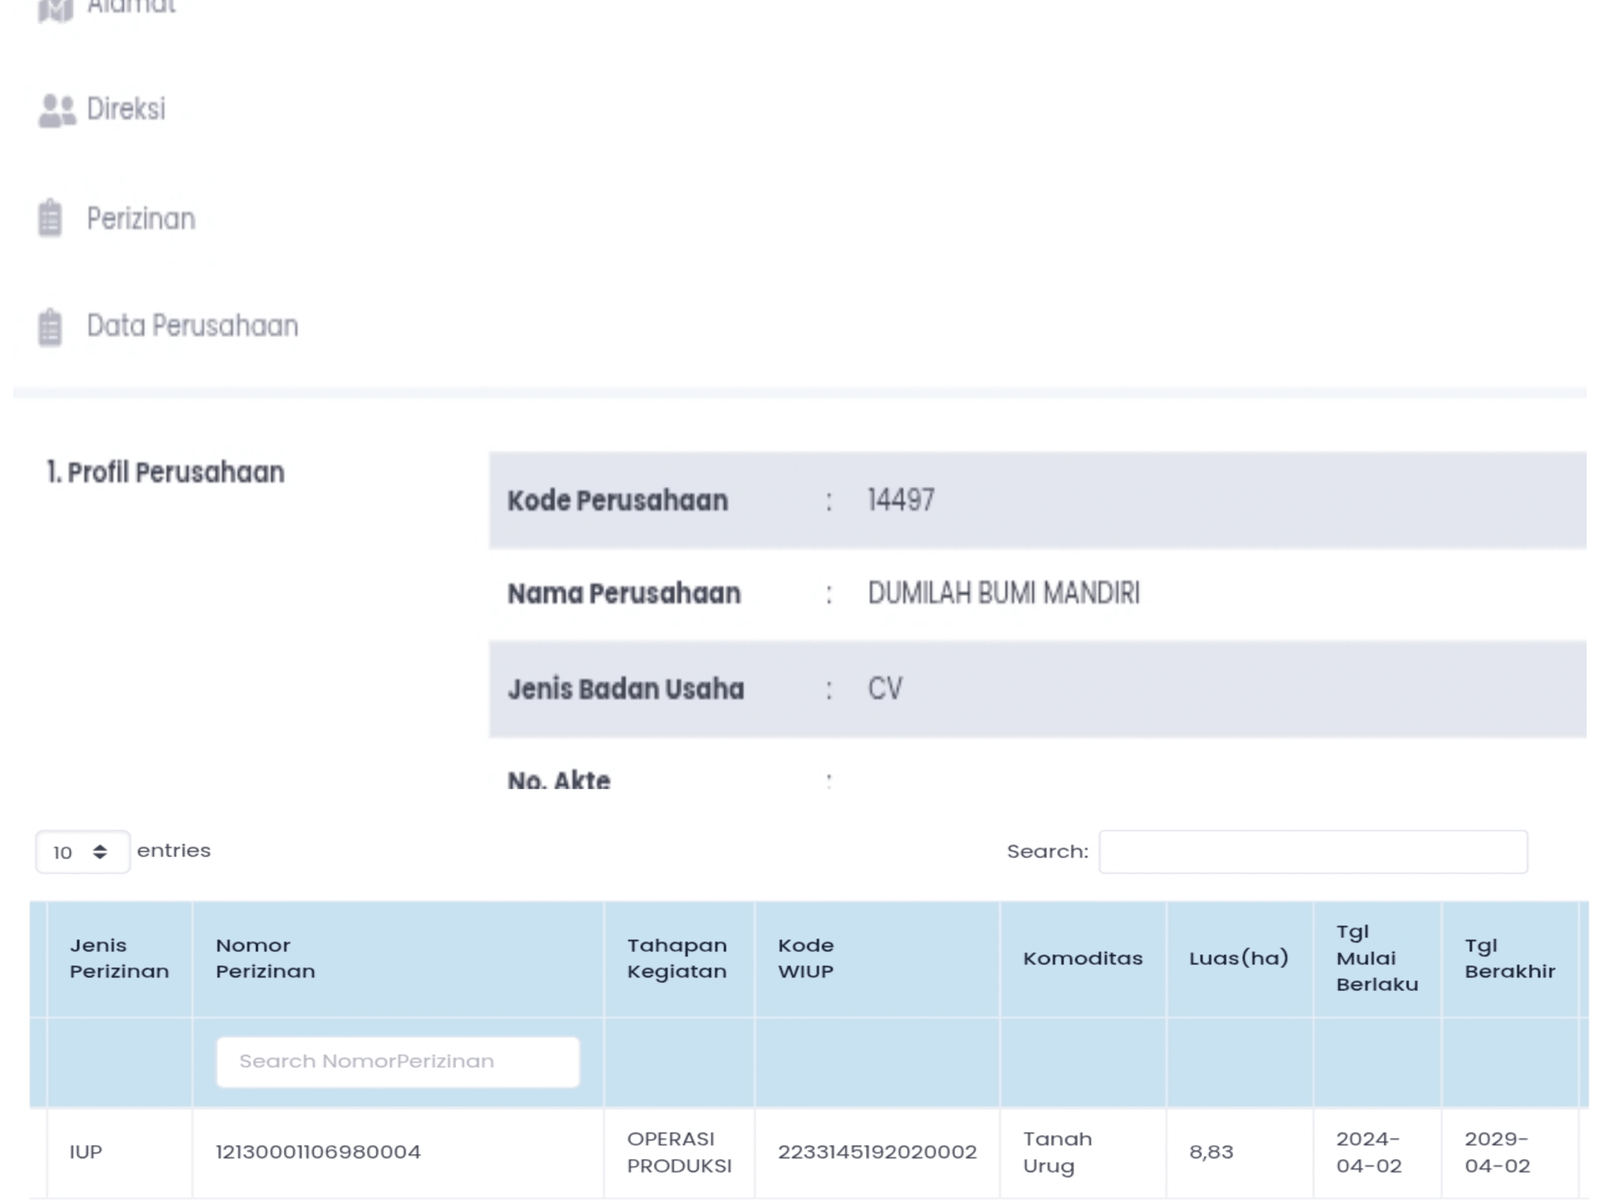The height and width of the screenshot is (1200, 1600).
Task: Sort by Tahapan Kegiatan column header
Action: click(x=679, y=958)
